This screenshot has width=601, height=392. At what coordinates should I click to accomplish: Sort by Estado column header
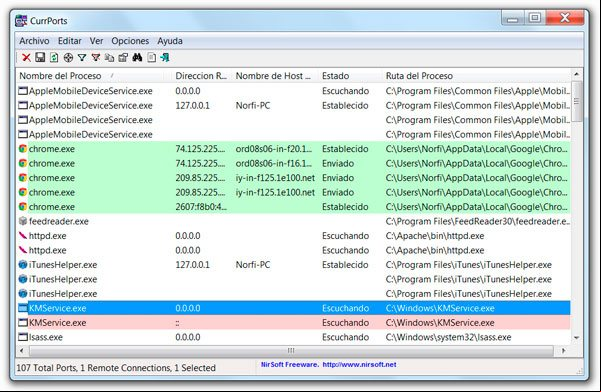(351, 76)
